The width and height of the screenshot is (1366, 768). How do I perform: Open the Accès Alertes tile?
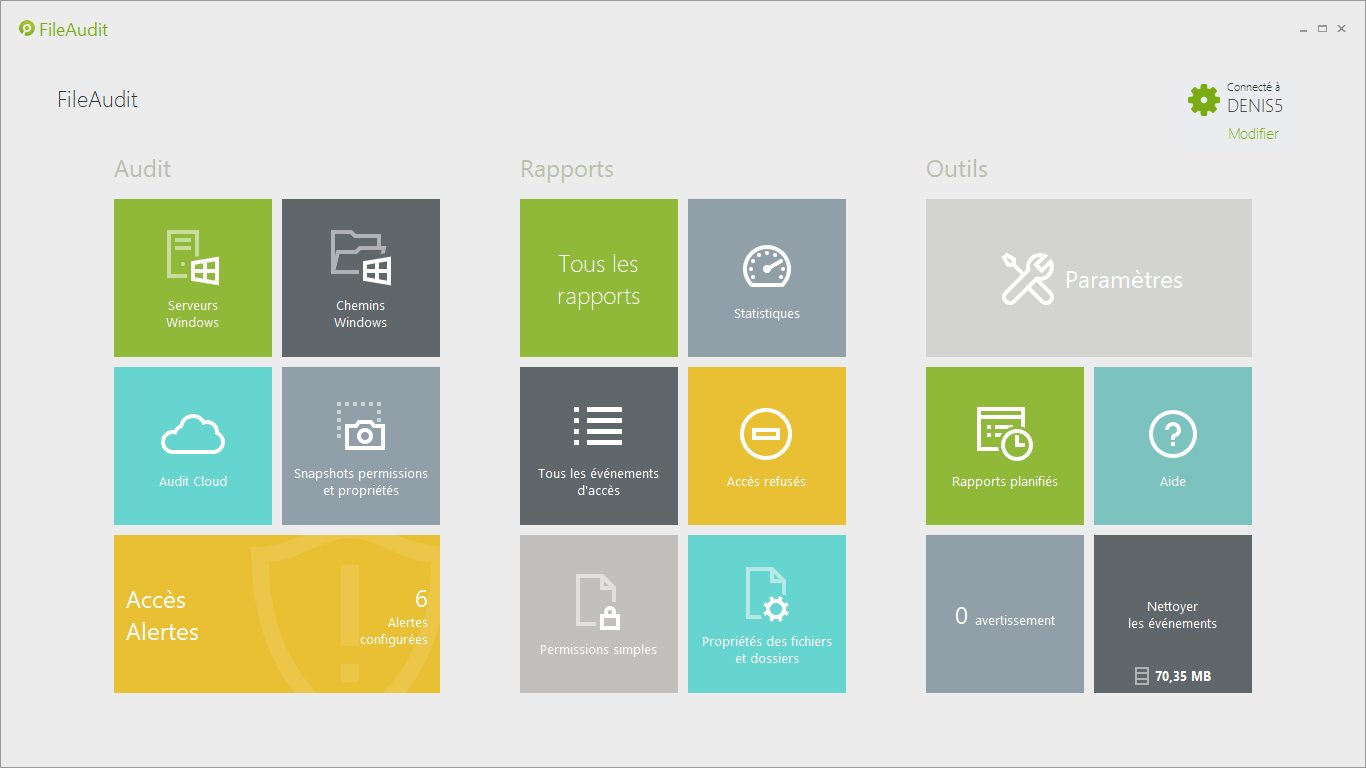pos(277,614)
